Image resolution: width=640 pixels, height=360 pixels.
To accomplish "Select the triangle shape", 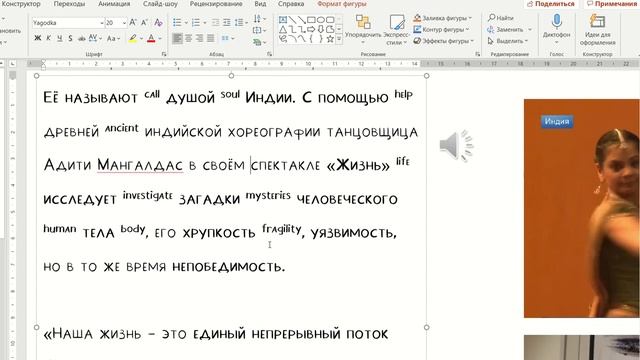I will (x=283, y=29).
